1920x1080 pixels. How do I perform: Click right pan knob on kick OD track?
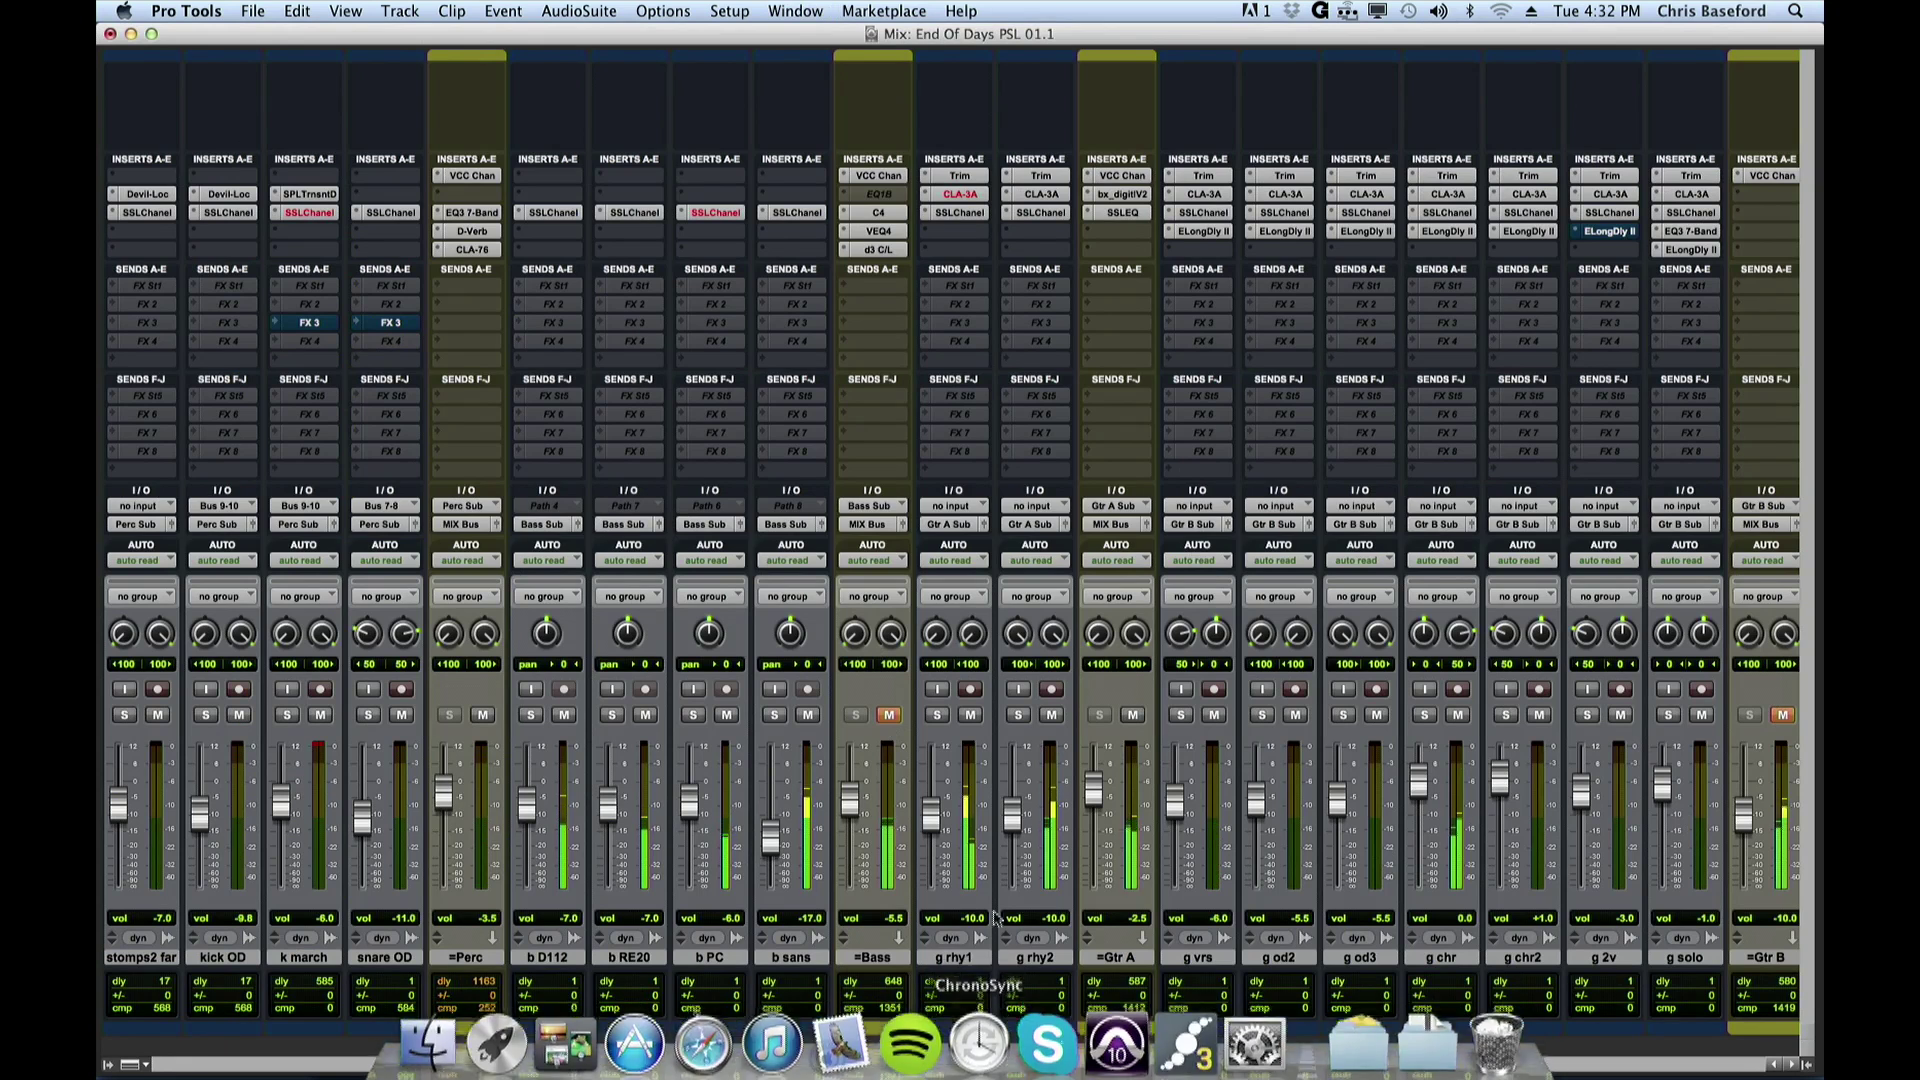pos(241,634)
